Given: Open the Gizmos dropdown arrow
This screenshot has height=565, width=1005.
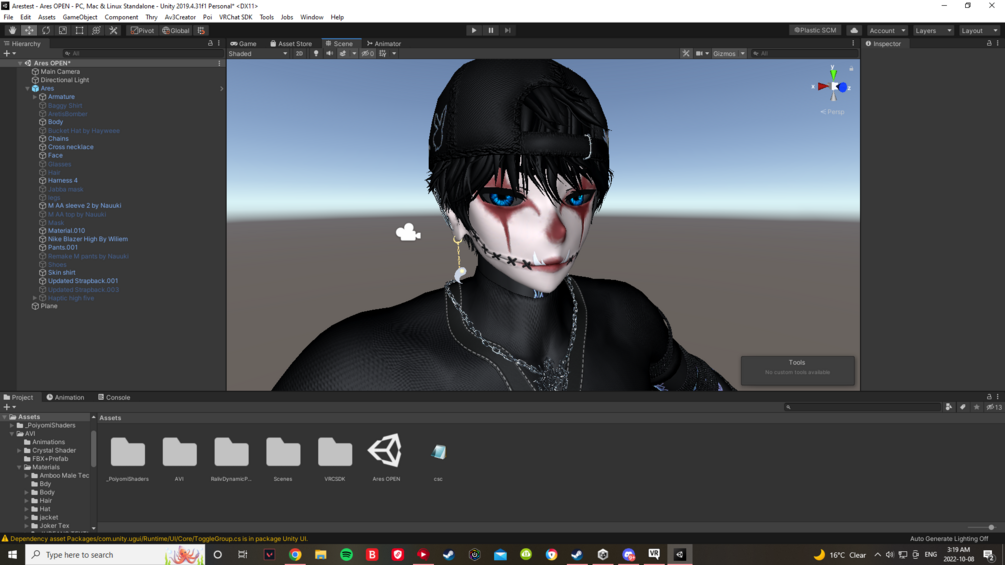Looking at the screenshot, I should click(742, 53).
